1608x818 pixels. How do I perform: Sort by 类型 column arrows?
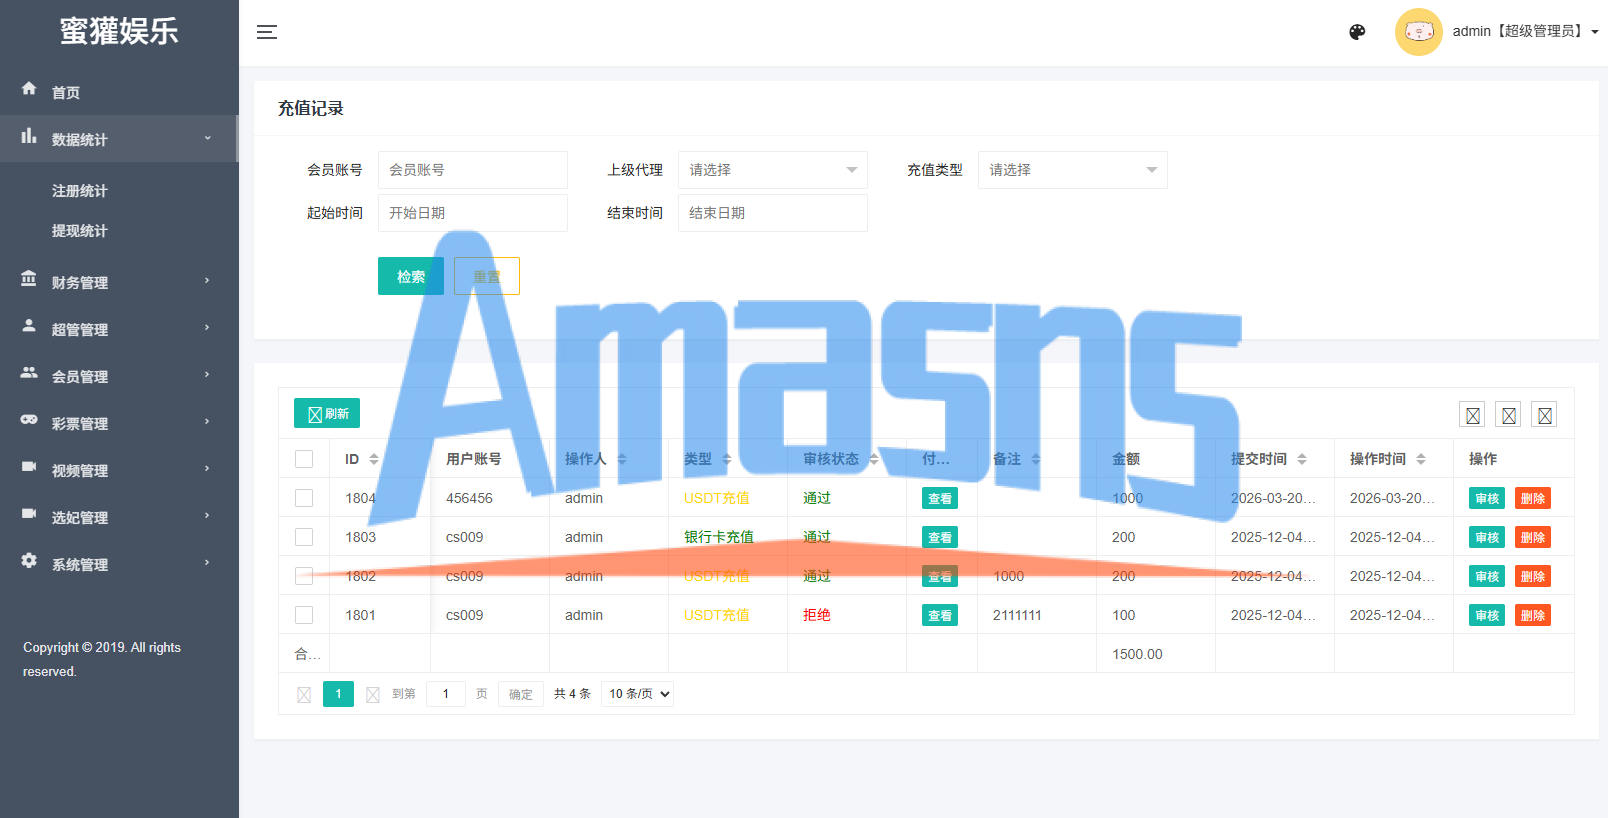pyautogui.click(x=727, y=459)
